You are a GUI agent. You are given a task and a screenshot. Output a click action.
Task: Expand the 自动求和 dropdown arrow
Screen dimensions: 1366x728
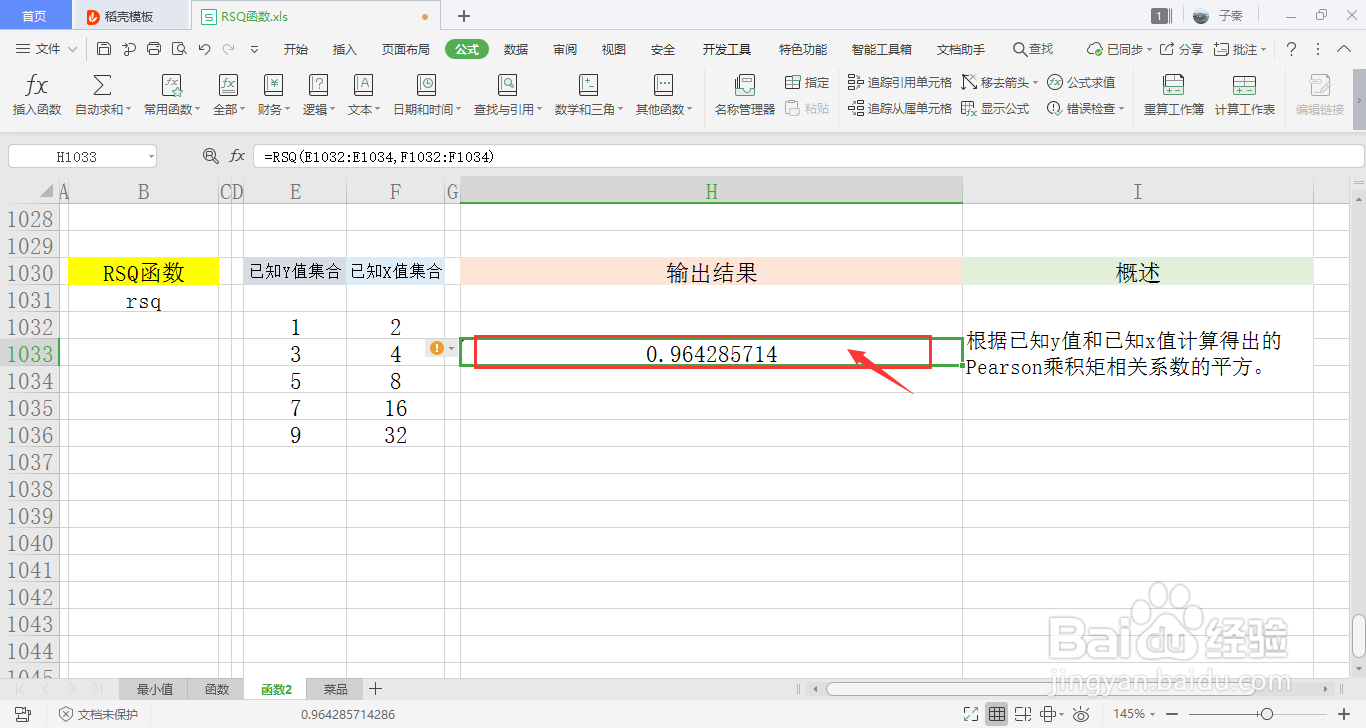tap(129, 110)
